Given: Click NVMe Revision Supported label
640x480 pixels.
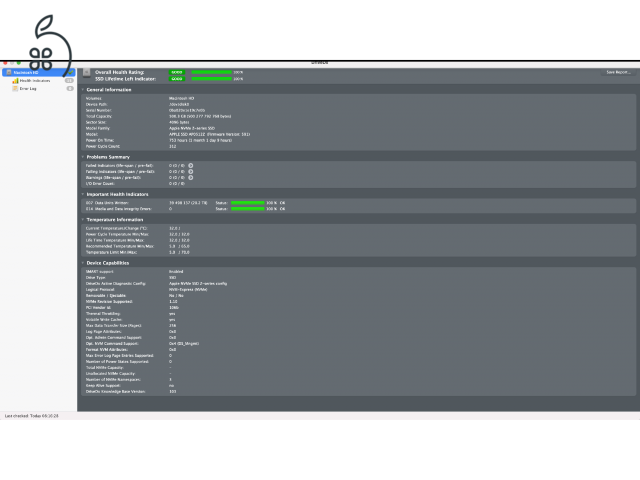Looking at the screenshot, I should click(109, 302).
